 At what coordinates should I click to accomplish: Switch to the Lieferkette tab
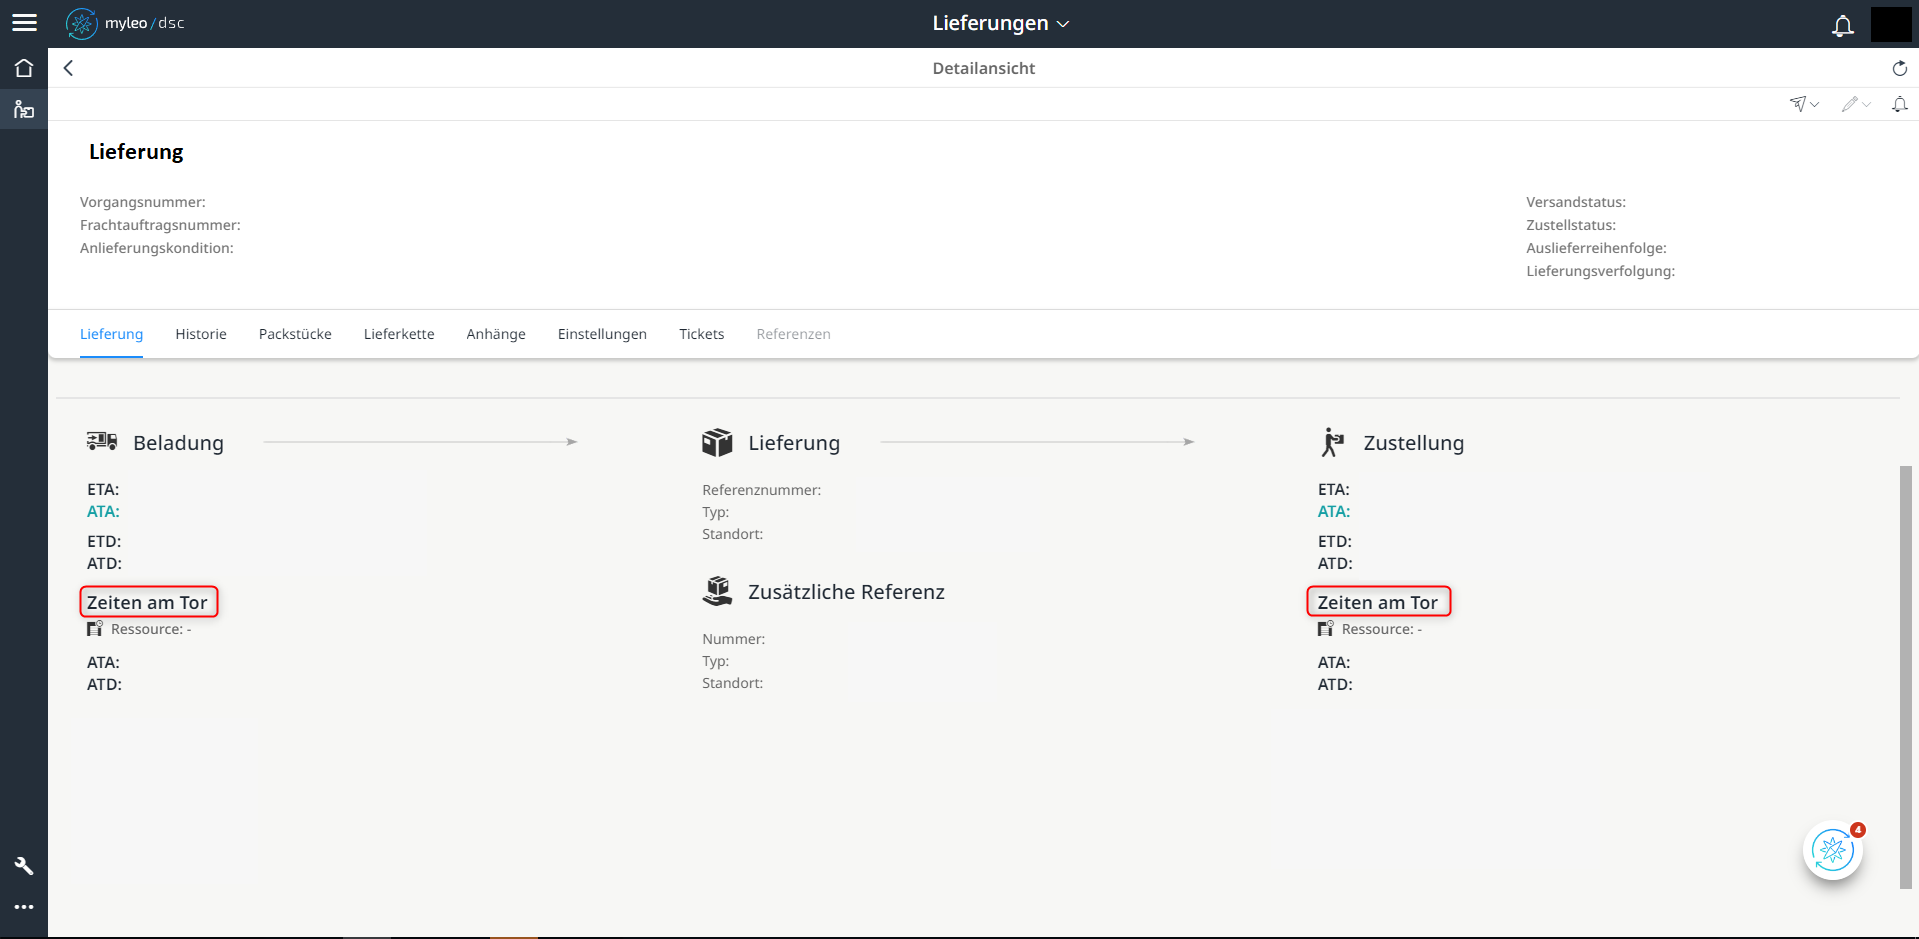399,334
